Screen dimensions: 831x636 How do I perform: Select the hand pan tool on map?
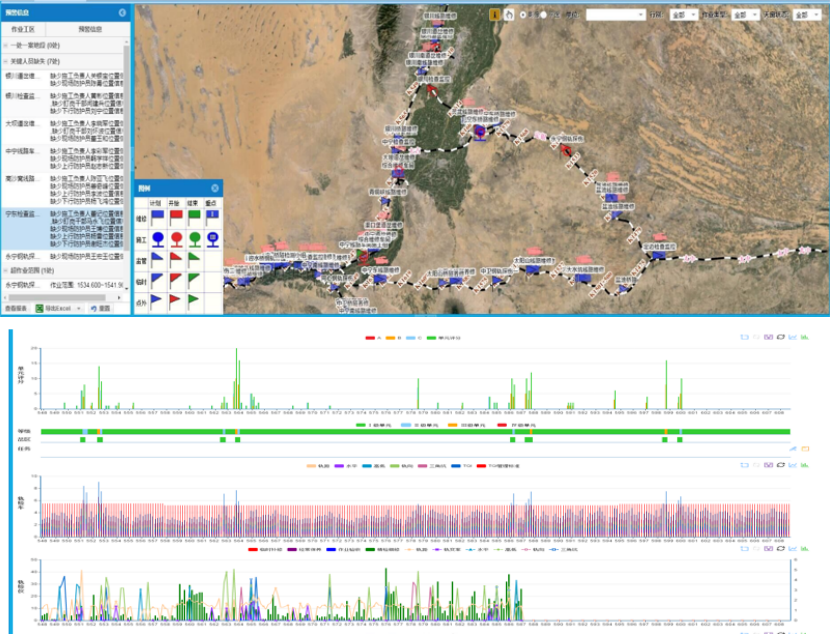(x=509, y=15)
